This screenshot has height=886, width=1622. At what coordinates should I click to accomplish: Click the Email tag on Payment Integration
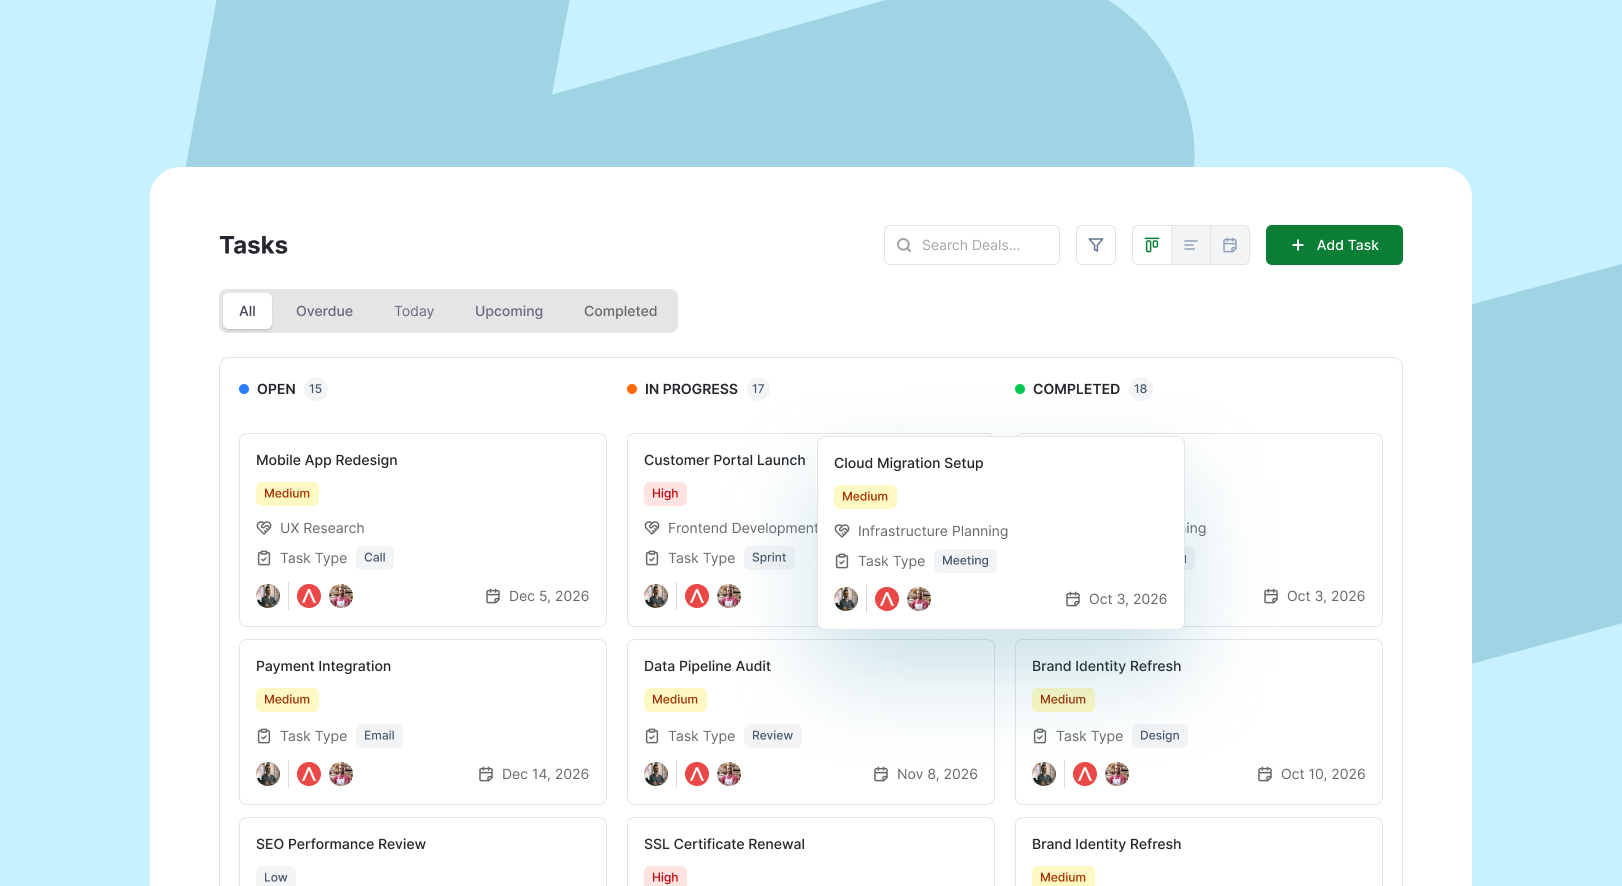coord(379,736)
